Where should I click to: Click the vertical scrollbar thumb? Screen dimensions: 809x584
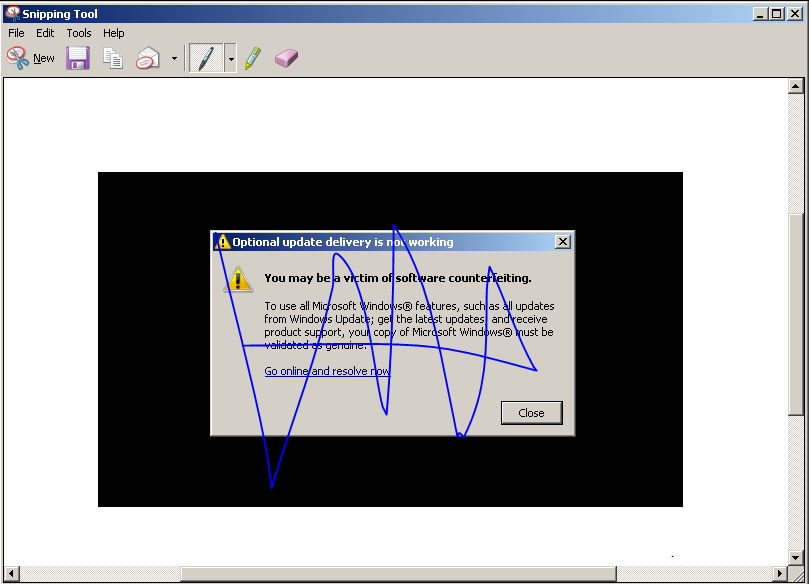click(x=796, y=314)
